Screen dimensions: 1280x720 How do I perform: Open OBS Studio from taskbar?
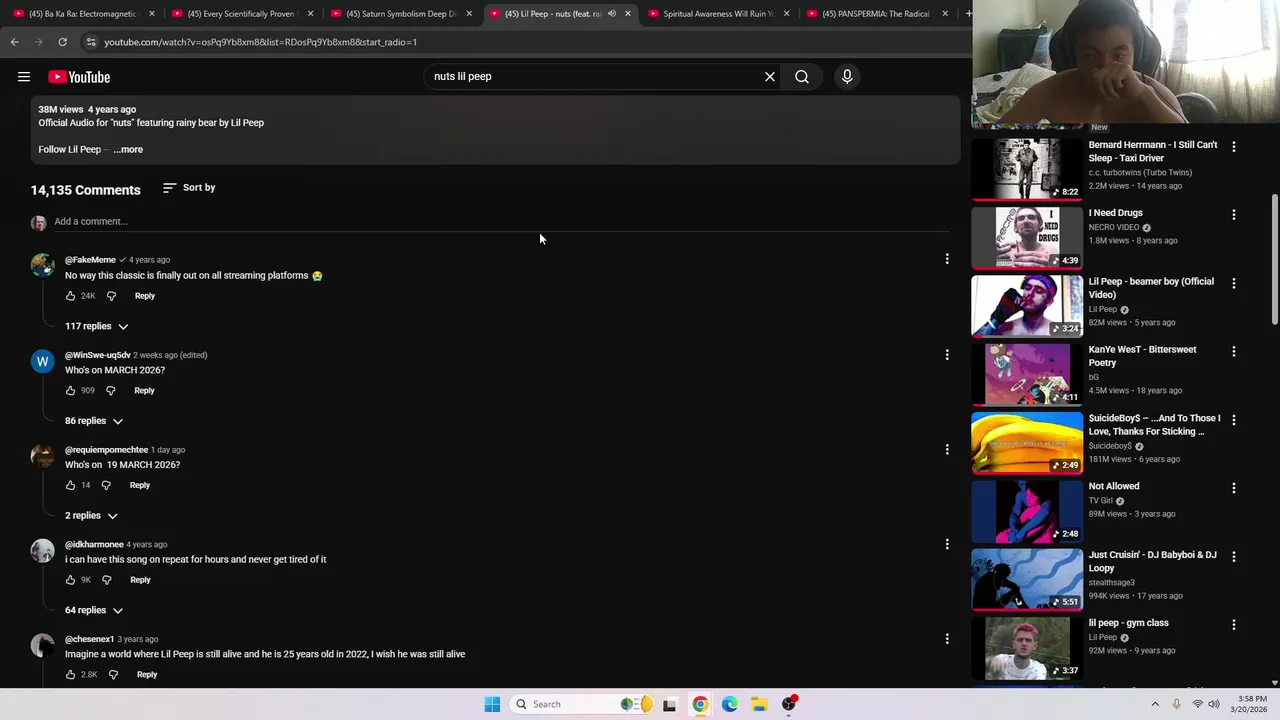click(789, 704)
